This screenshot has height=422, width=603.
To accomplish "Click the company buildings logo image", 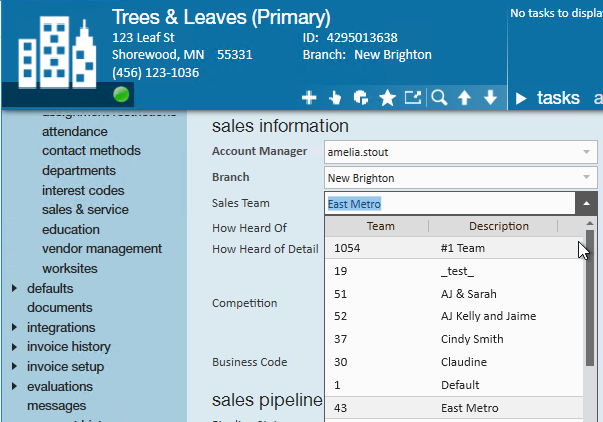I will pyautogui.click(x=56, y=48).
